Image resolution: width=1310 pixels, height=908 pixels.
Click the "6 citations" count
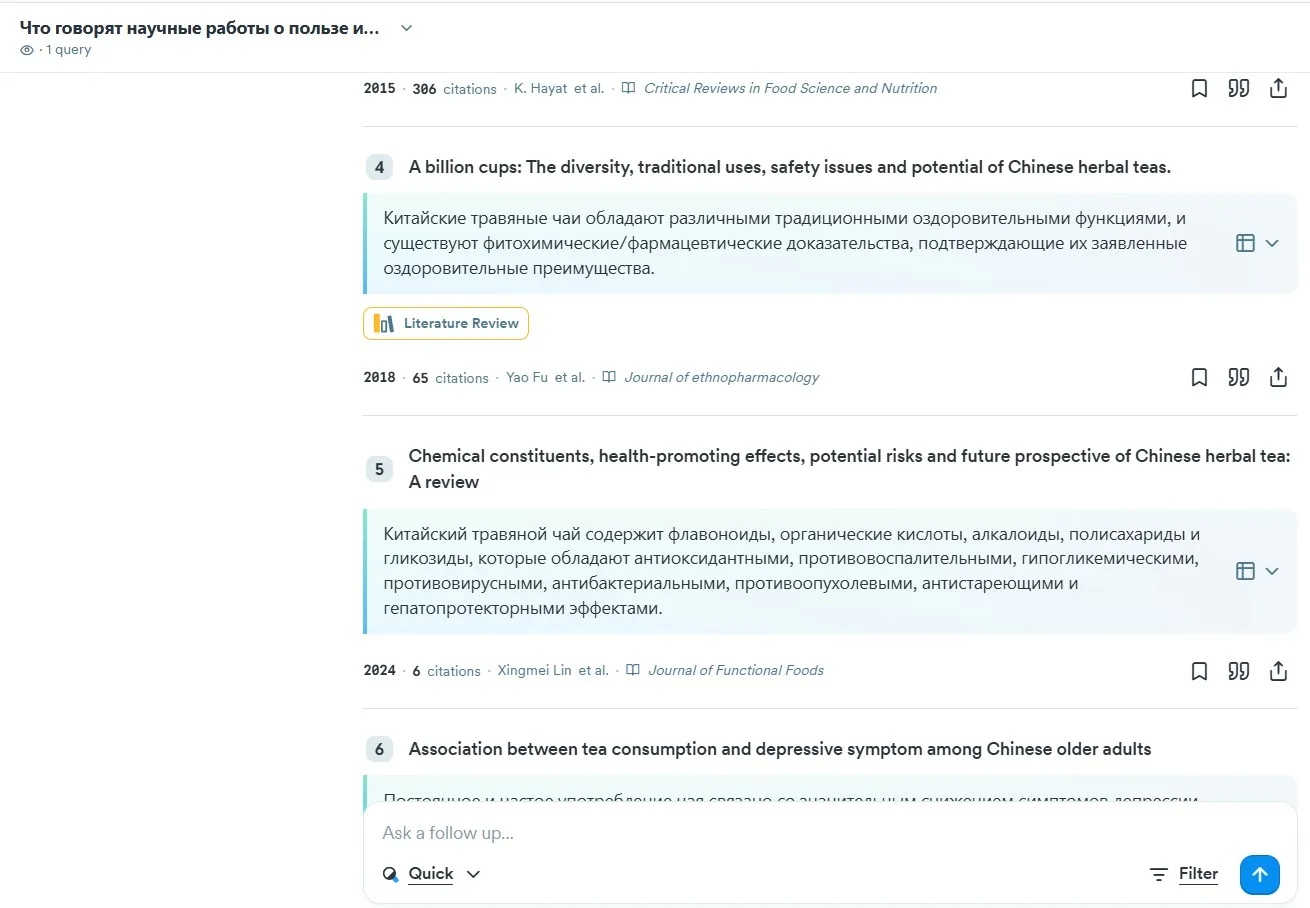[x=446, y=670]
